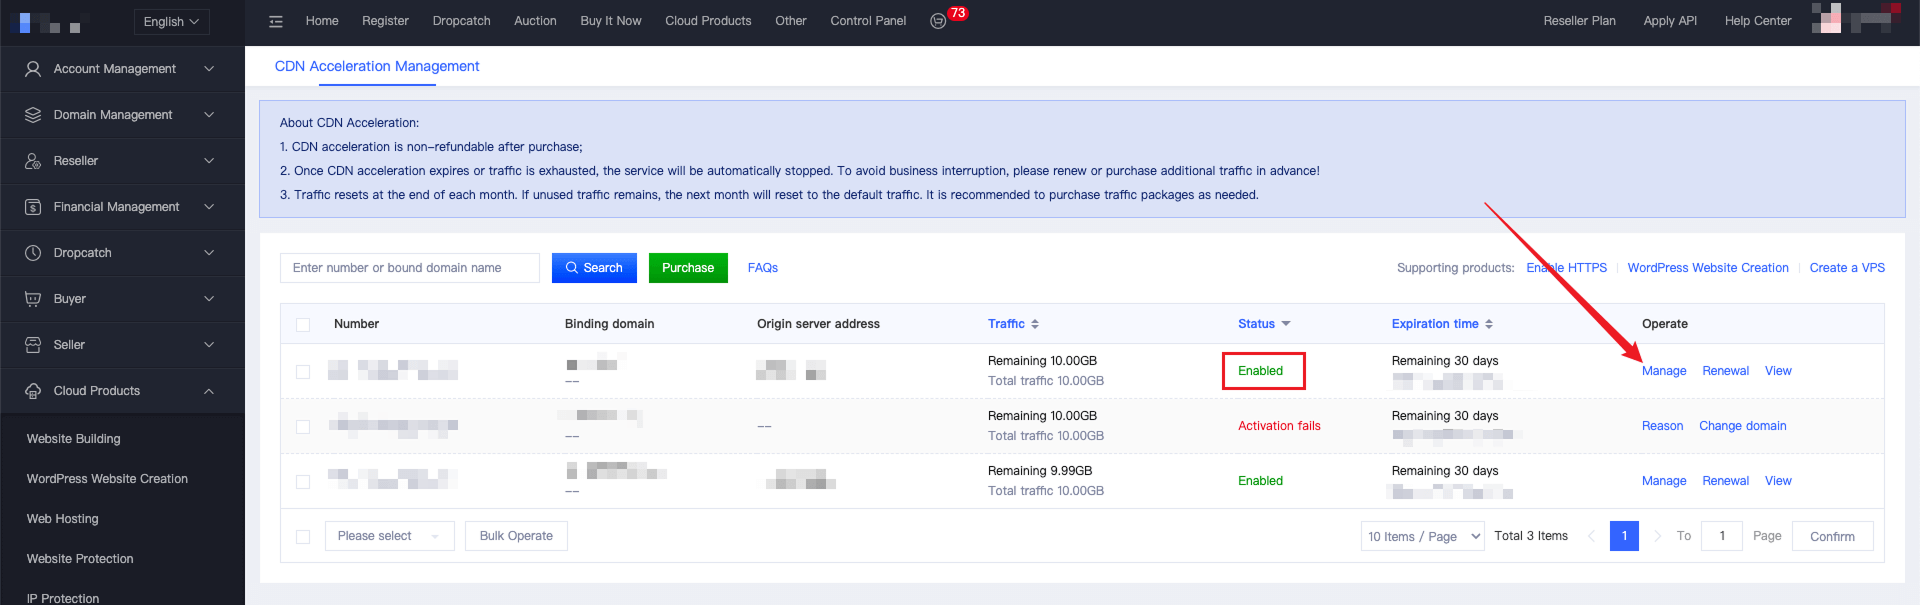
Task: Click the green Purchase button
Action: [688, 268]
